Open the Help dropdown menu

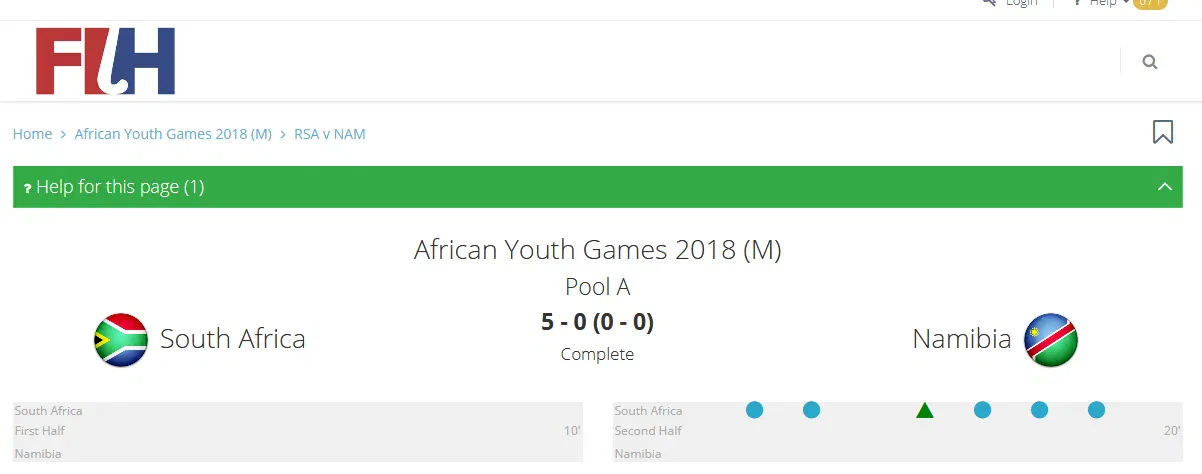point(1103,3)
